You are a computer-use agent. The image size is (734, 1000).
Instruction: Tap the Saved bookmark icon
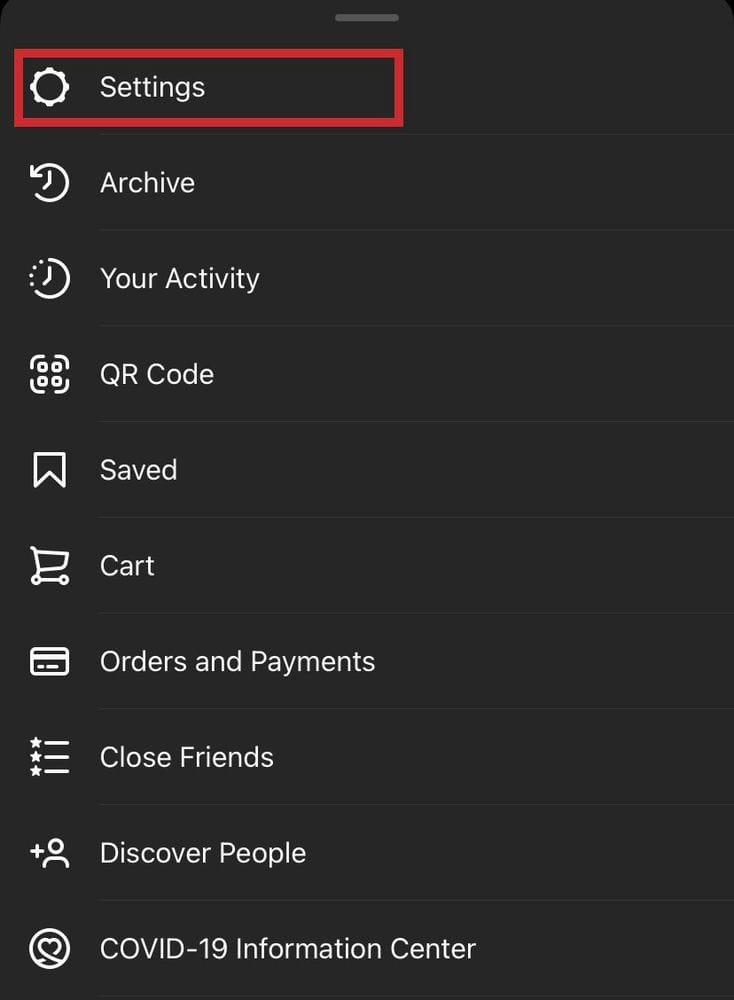[x=49, y=470]
